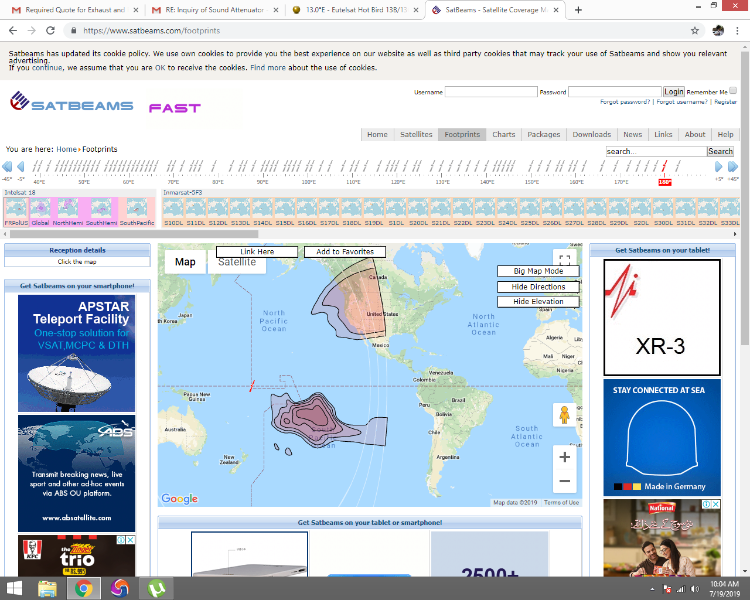Jump back 45 degrees with double-left arrow

[x=7, y=167]
